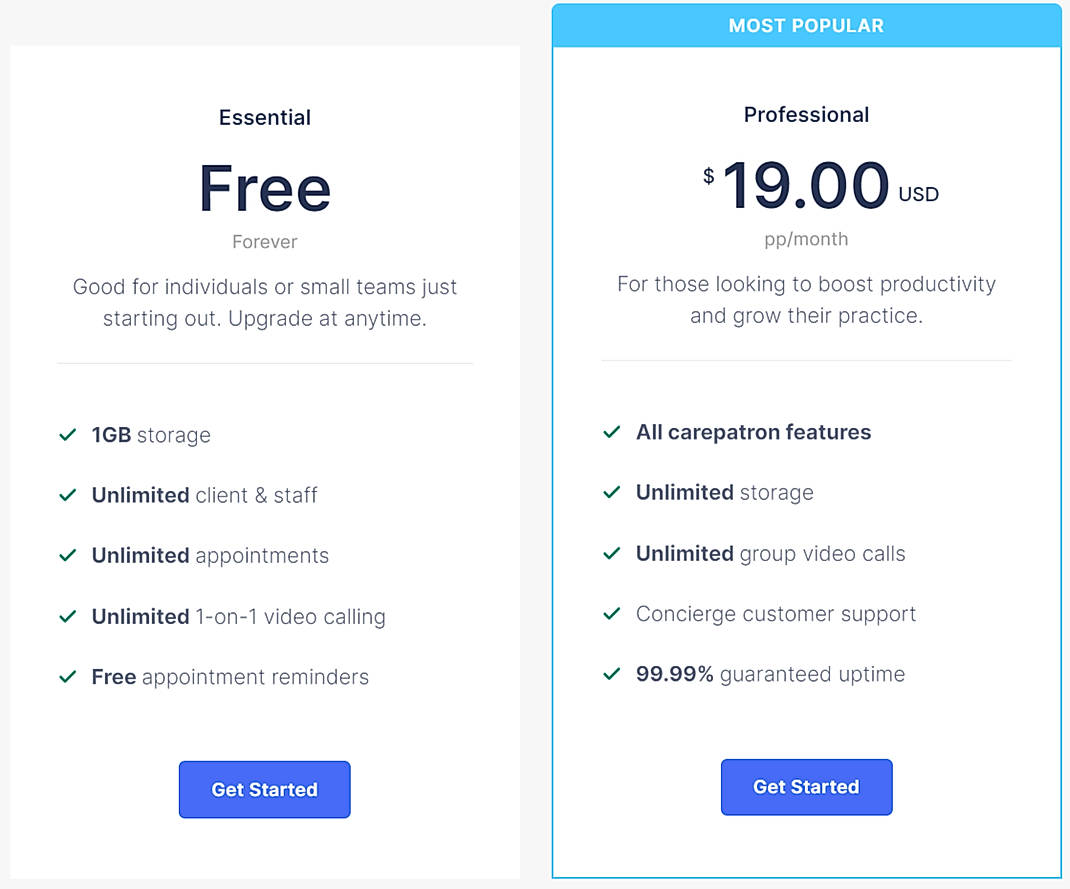Click the checkmark beside Unlimited group video calls
1070x889 pixels.
(x=611, y=553)
